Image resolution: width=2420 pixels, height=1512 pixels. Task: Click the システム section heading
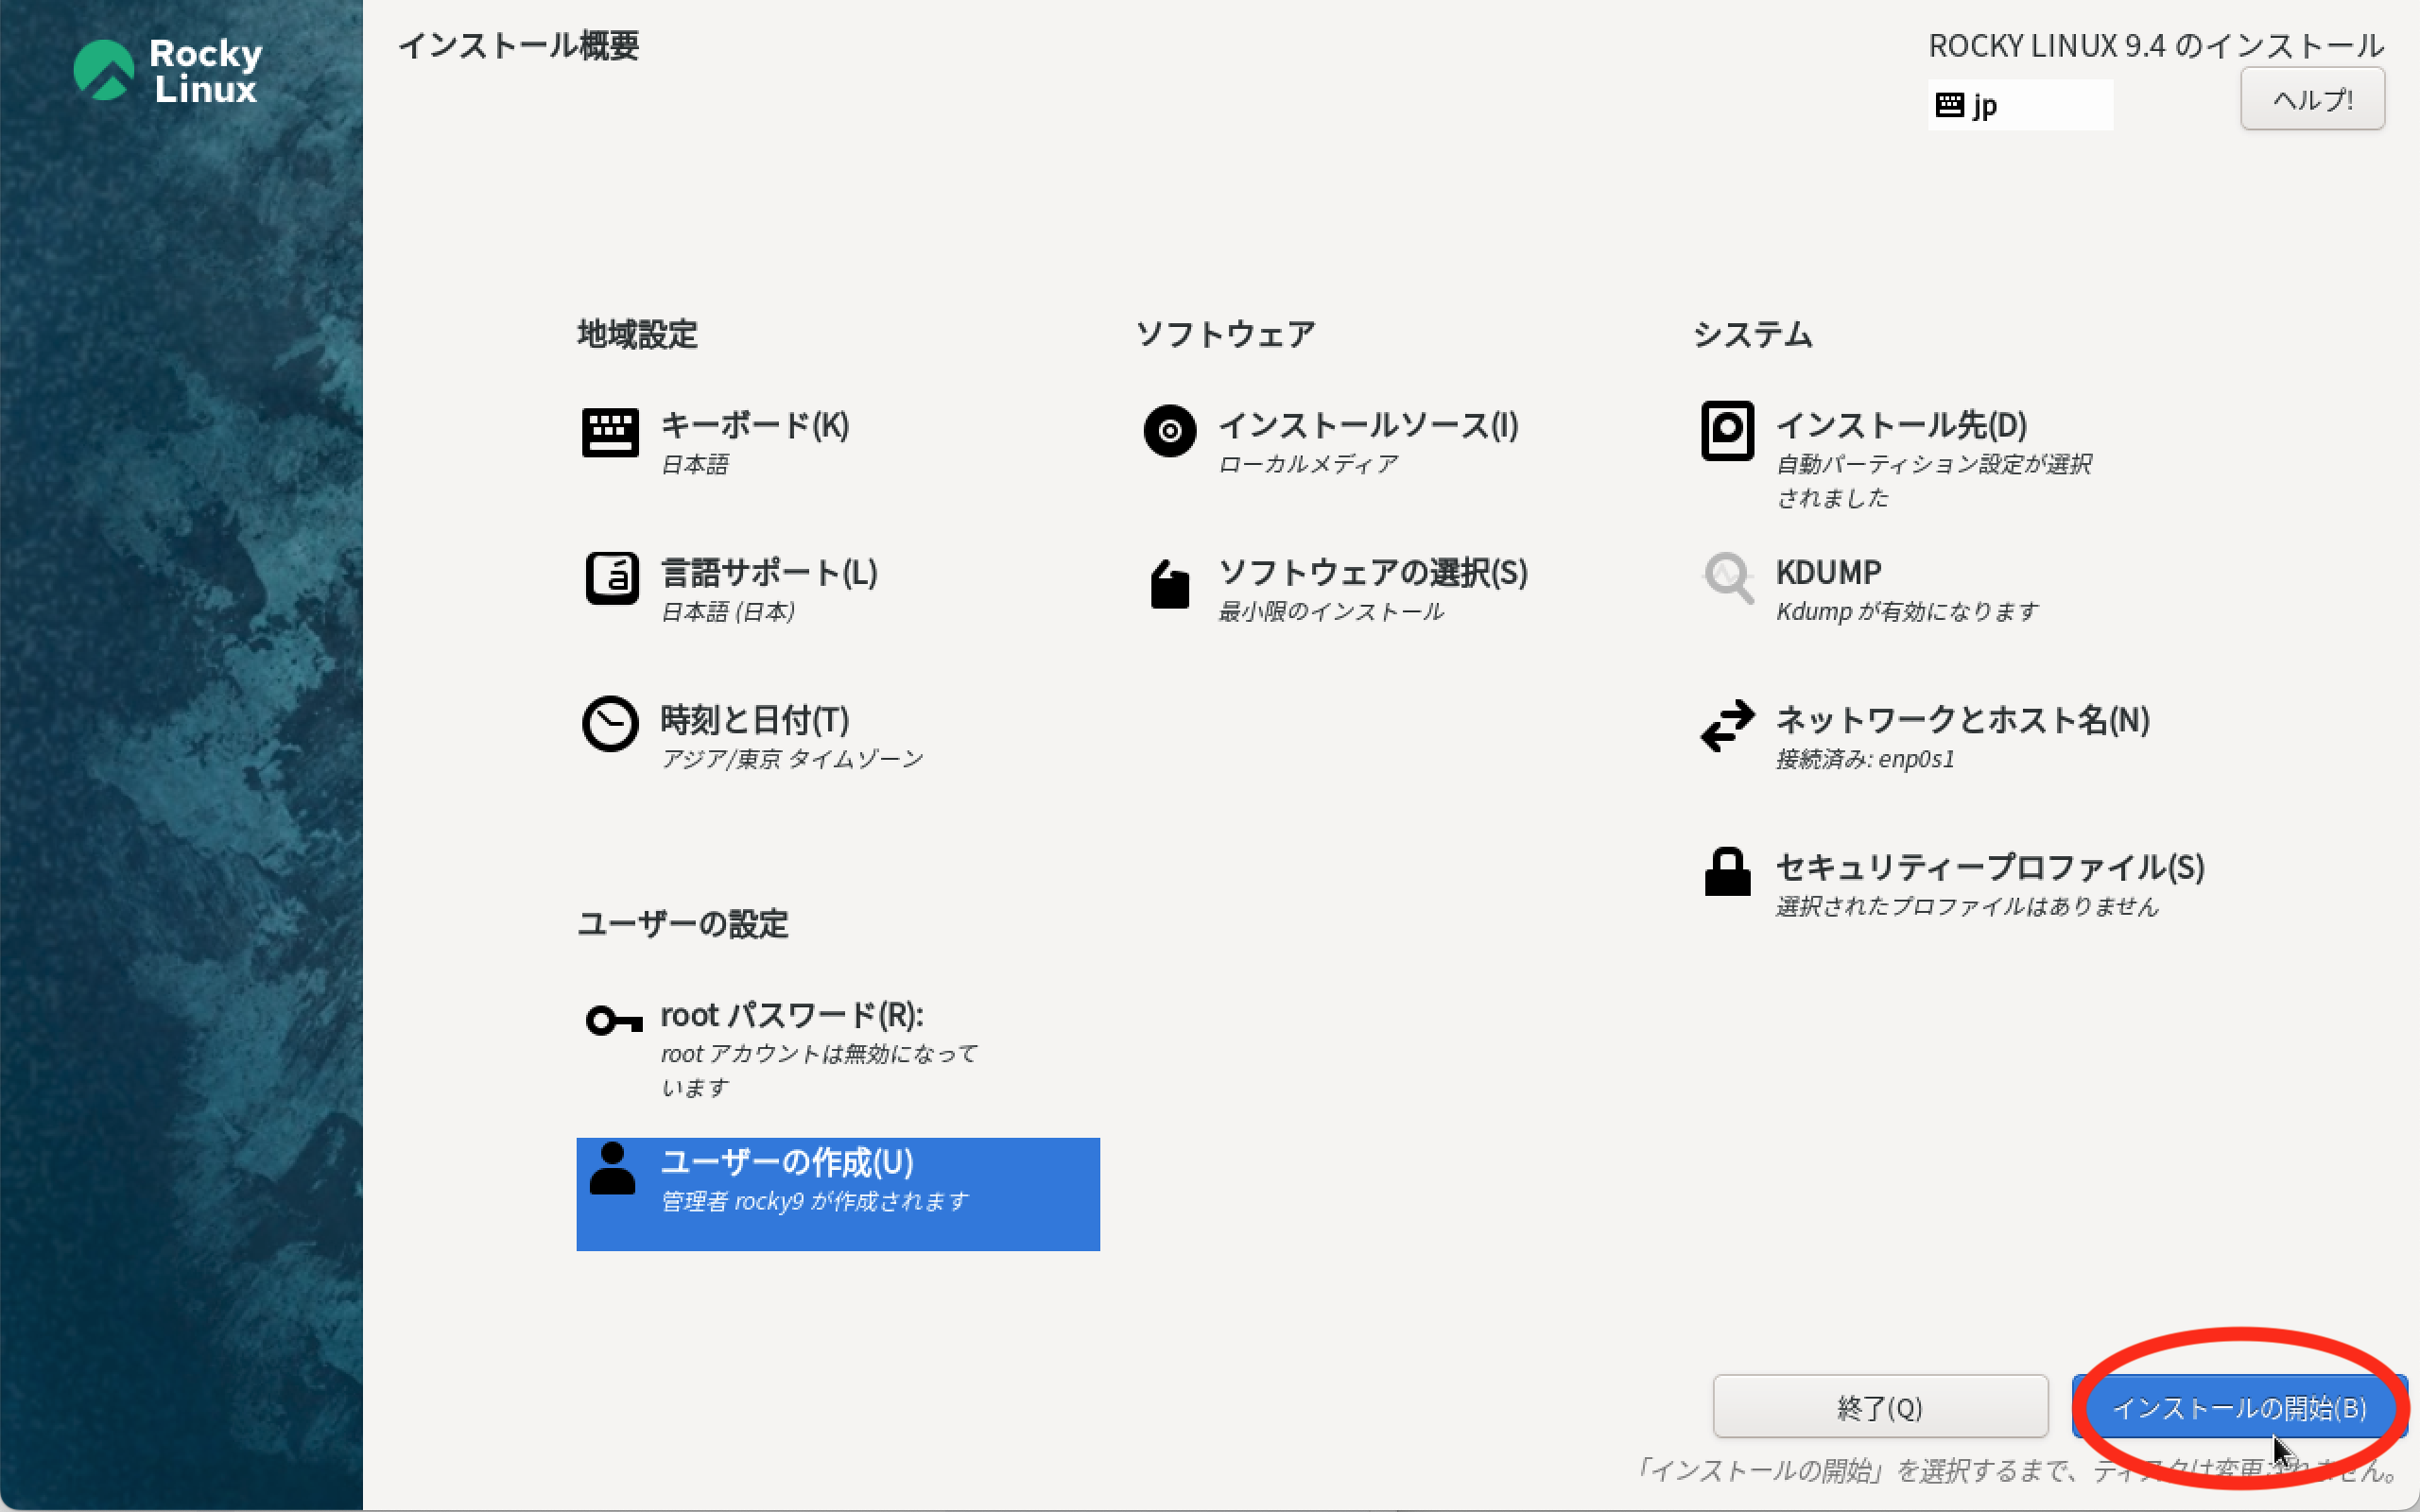[1753, 334]
